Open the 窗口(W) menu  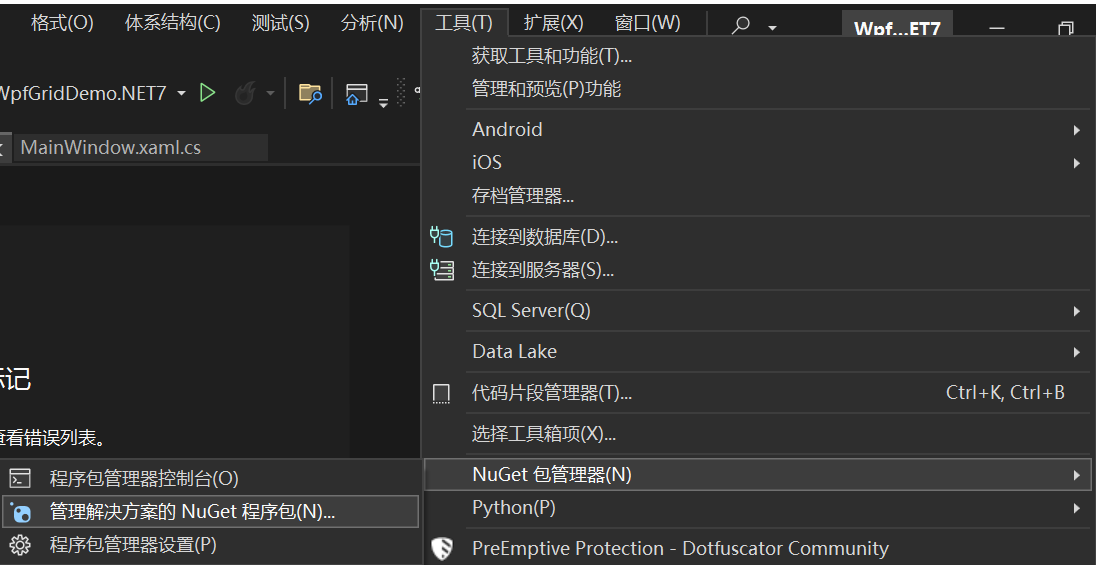(647, 23)
